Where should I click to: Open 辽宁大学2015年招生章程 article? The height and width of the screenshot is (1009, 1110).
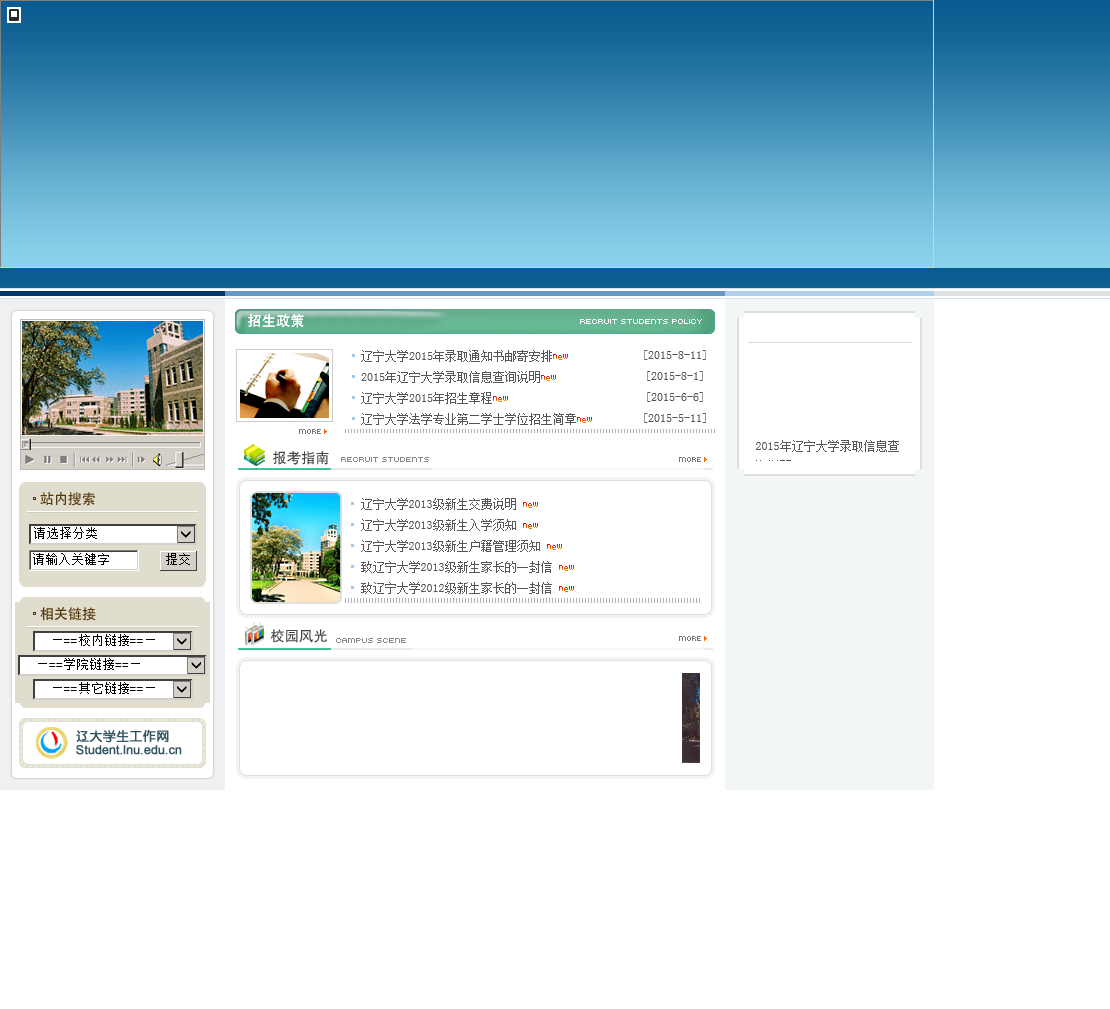coord(426,399)
